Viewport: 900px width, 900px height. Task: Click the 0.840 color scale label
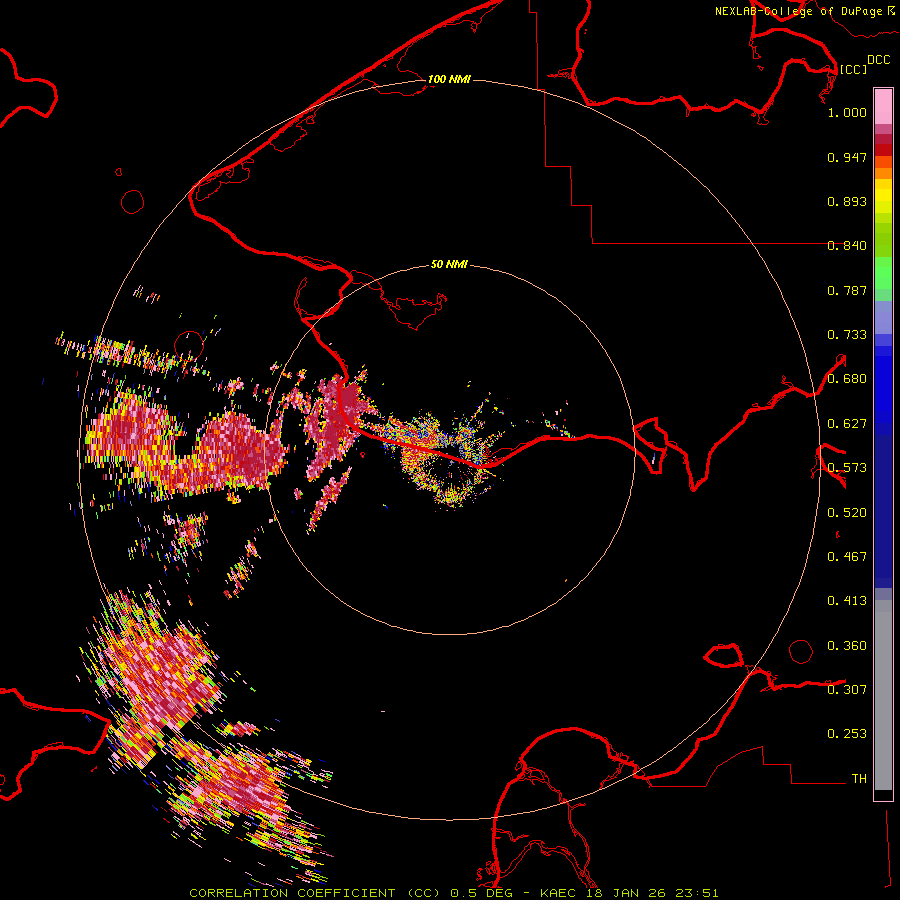click(x=847, y=246)
